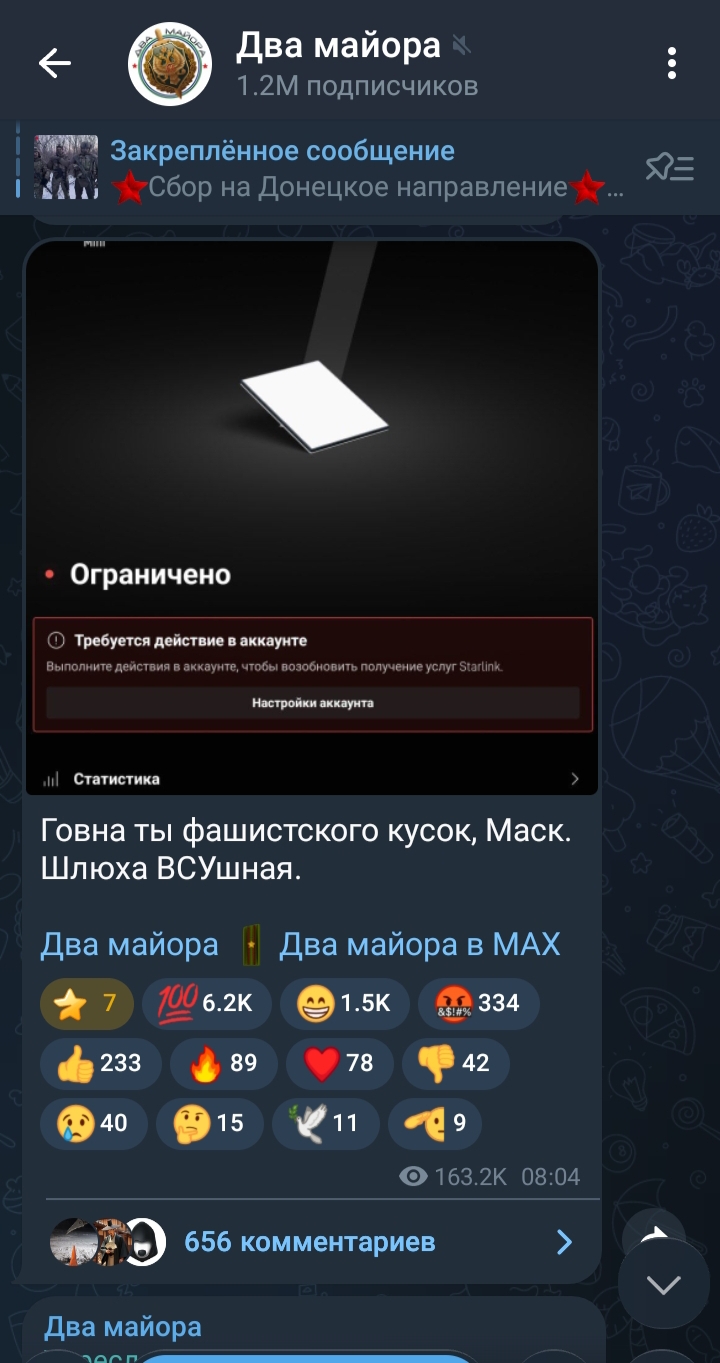Follow the Два майора в MAX link
720x1363 pixels.
419,944
